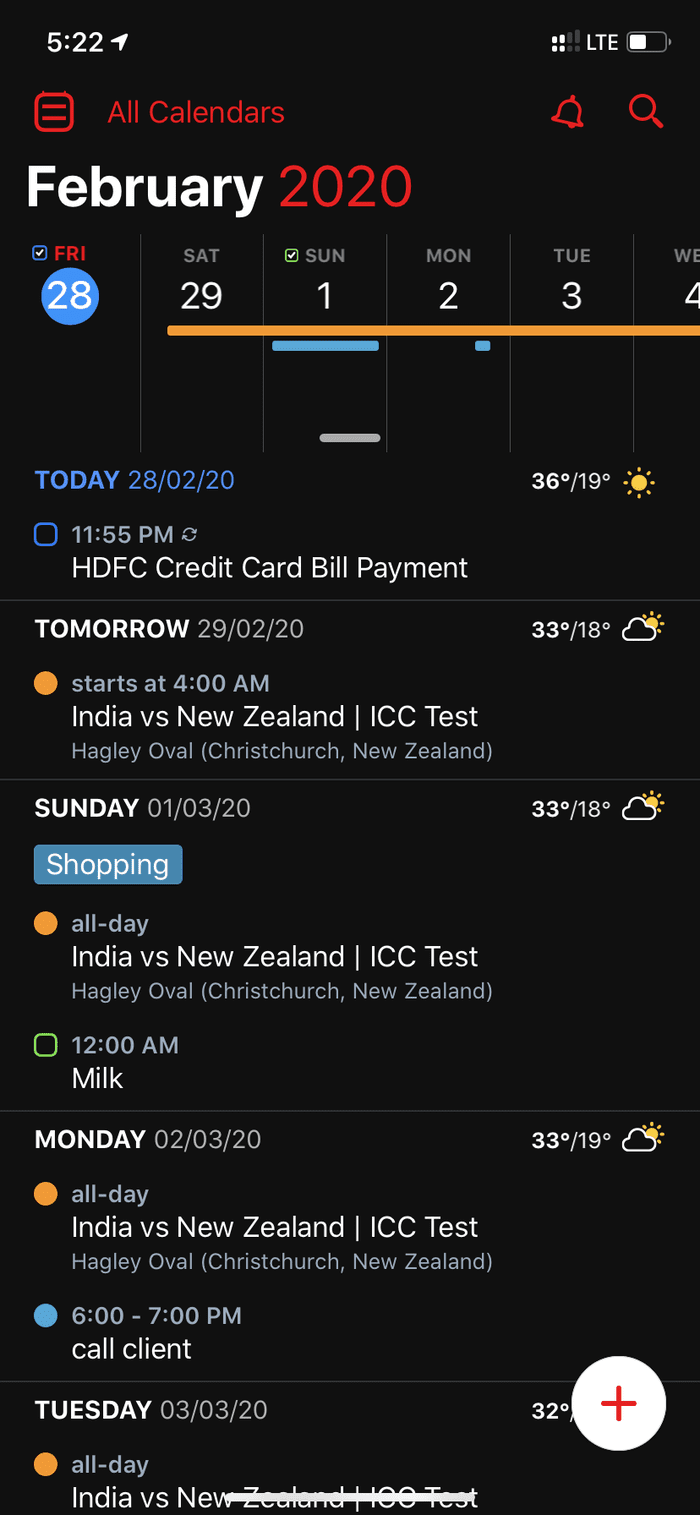Tap Monday's partly cloudy weather icon
Image resolution: width=700 pixels, height=1515 pixels.
(643, 1139)
